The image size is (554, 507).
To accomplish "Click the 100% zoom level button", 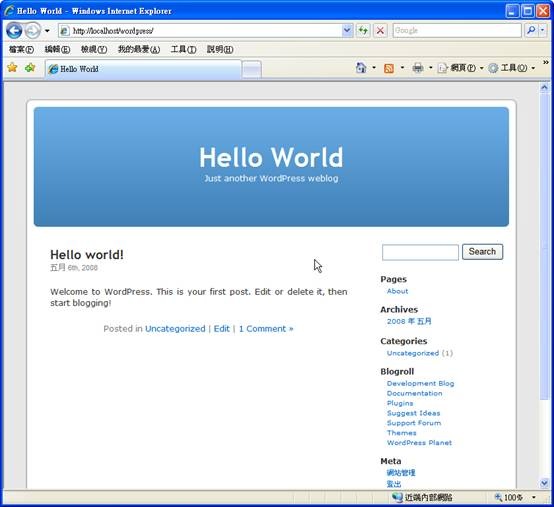I will (x=509, y=497).
